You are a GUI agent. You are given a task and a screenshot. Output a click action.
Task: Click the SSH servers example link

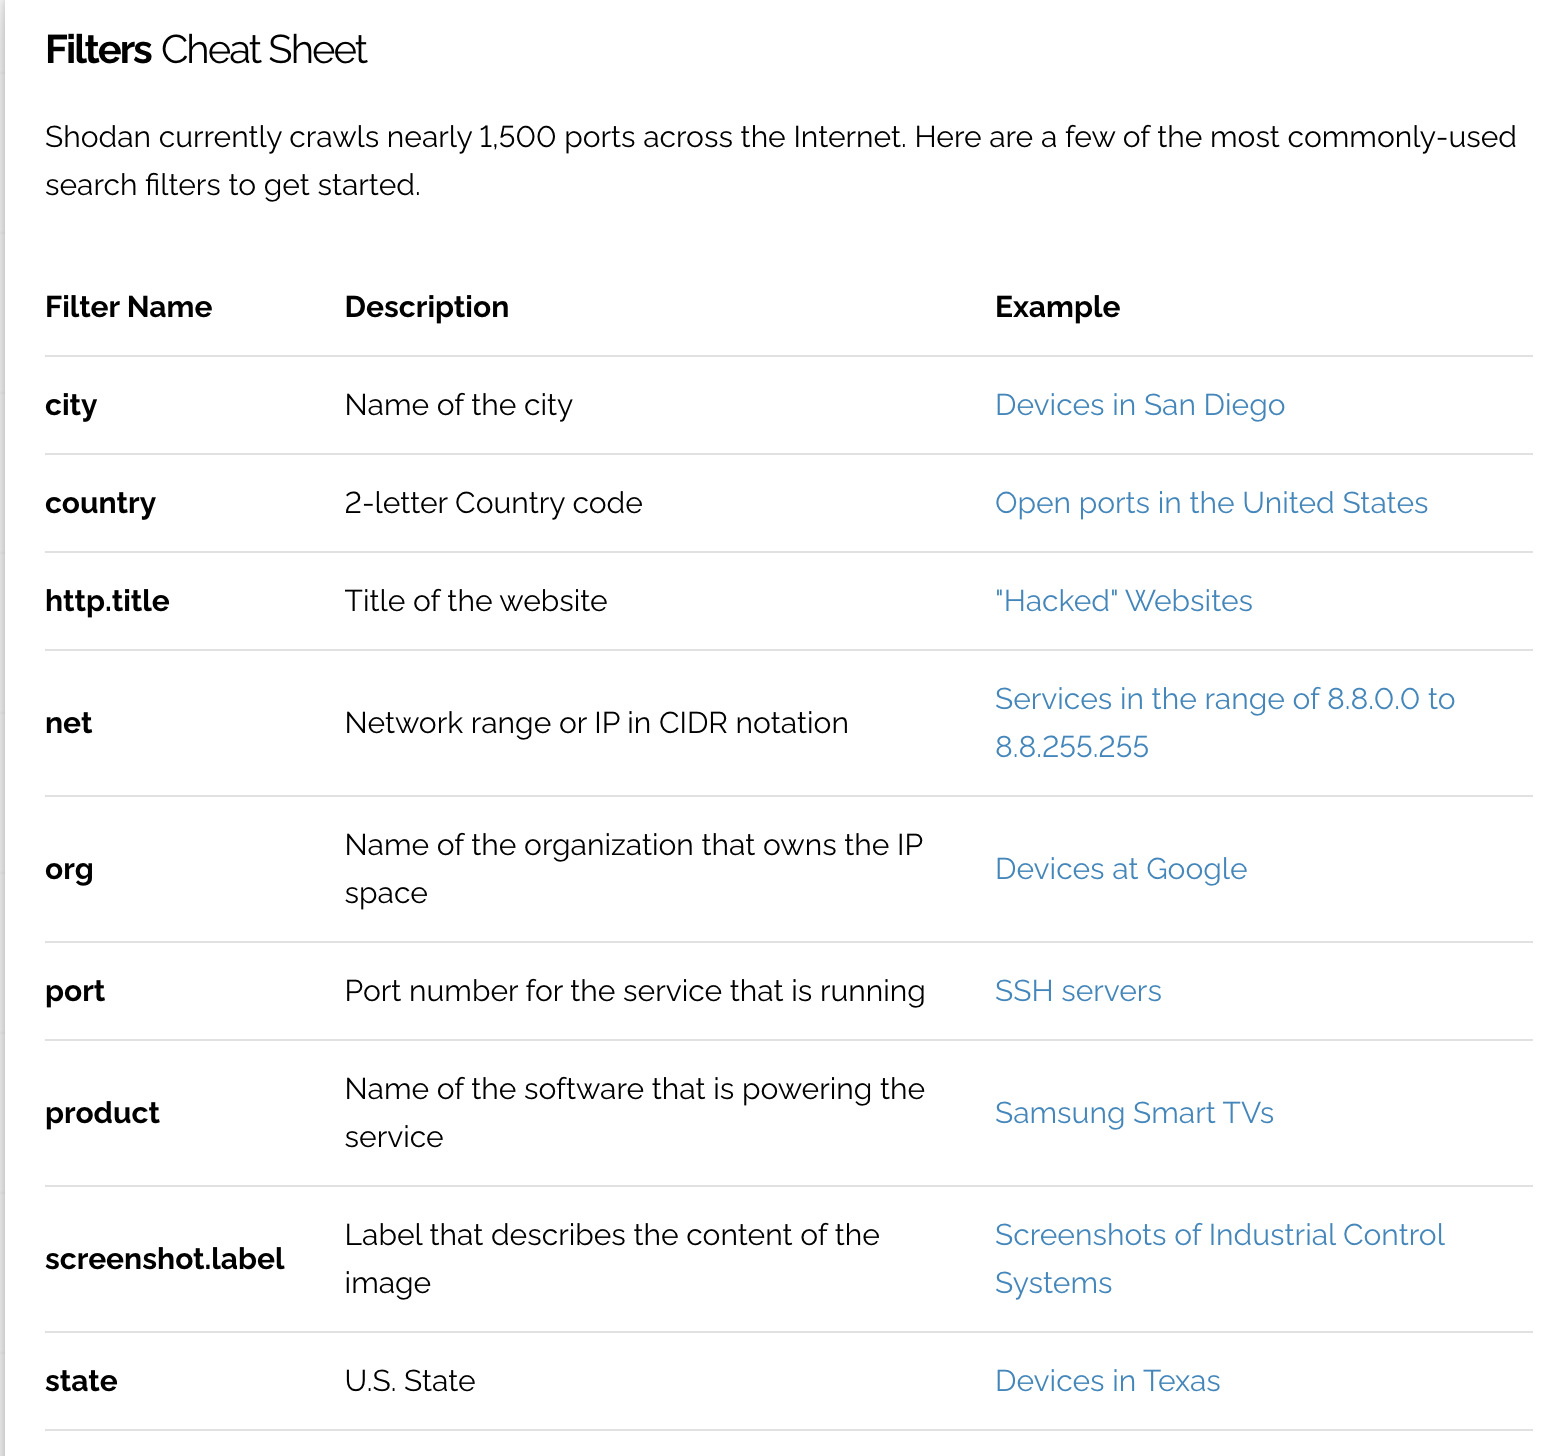click(x=1077, y=991)
